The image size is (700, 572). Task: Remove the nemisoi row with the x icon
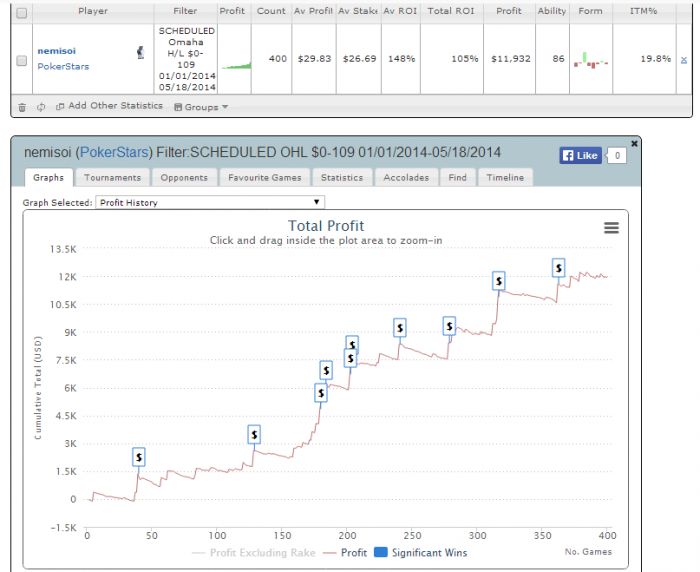(684, 60)
